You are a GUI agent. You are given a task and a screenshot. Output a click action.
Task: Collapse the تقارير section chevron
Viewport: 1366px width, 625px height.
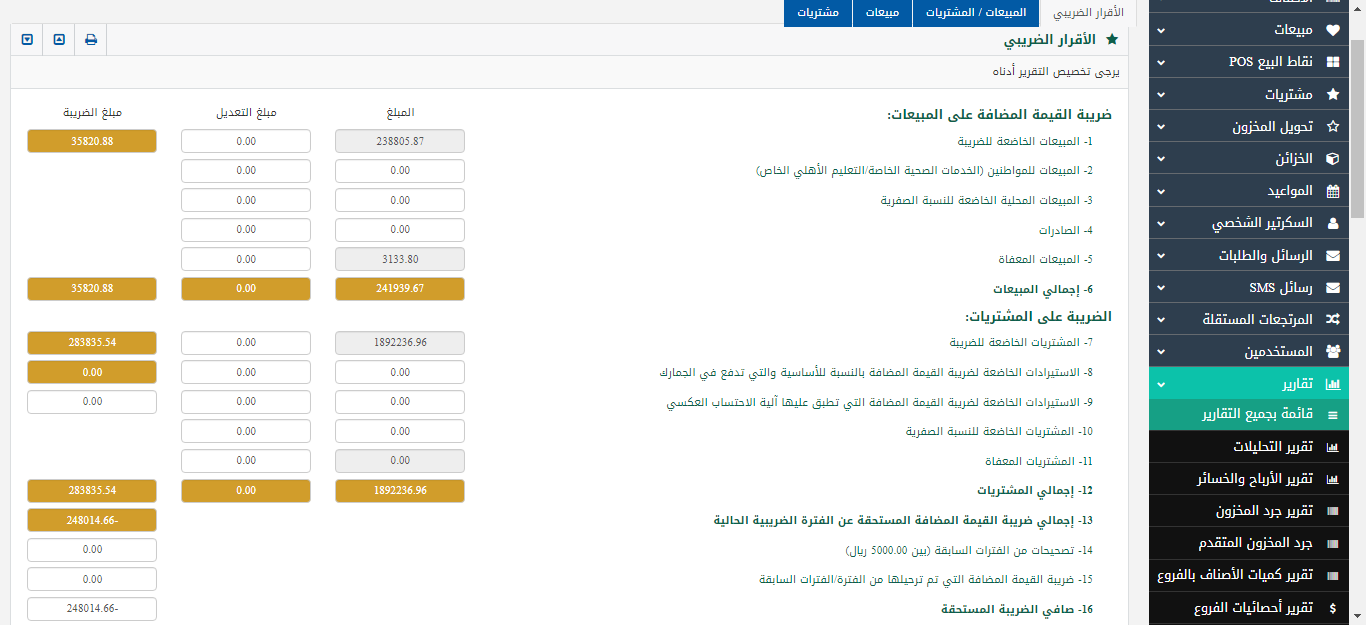(1161, 384)
